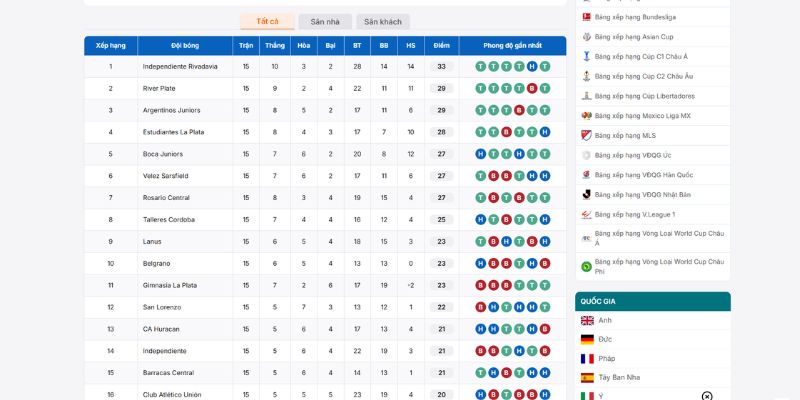This screenshot has width=800, height=400.
Task: Click the Germany flag icon
Action: pyautogui.click(x=587, y=339)
